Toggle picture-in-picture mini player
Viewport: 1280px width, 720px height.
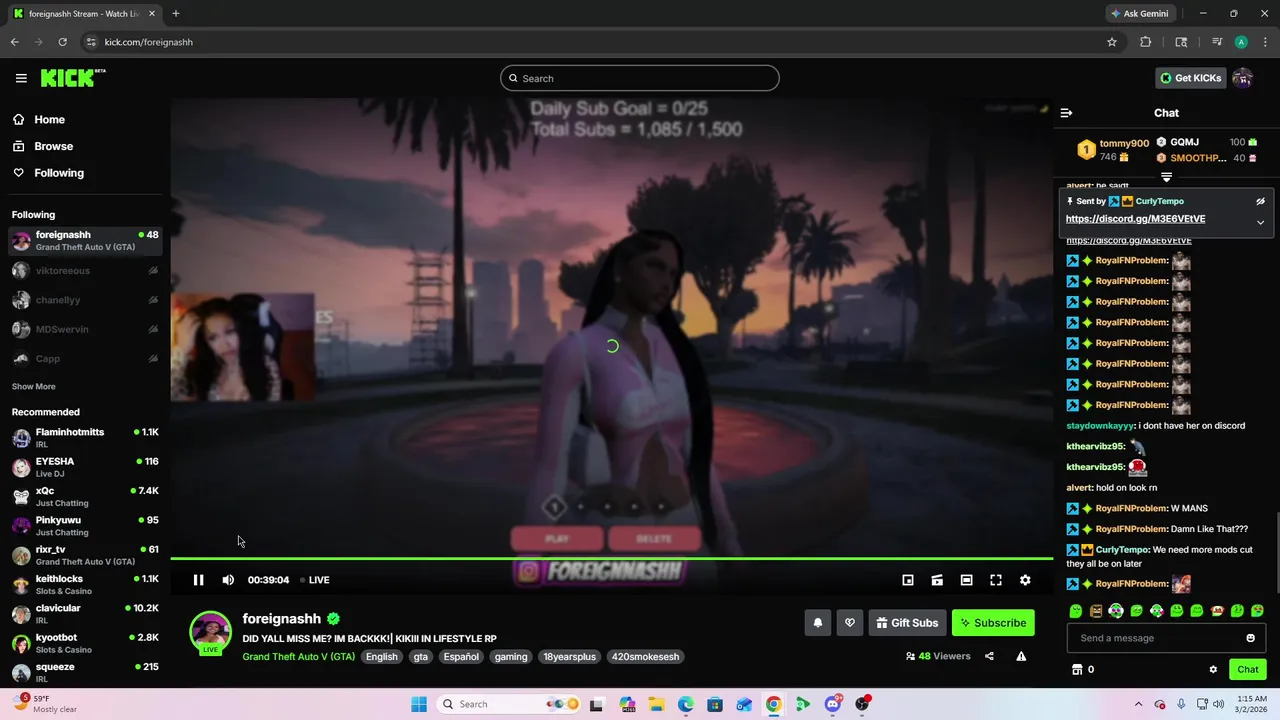coord(908,580)
